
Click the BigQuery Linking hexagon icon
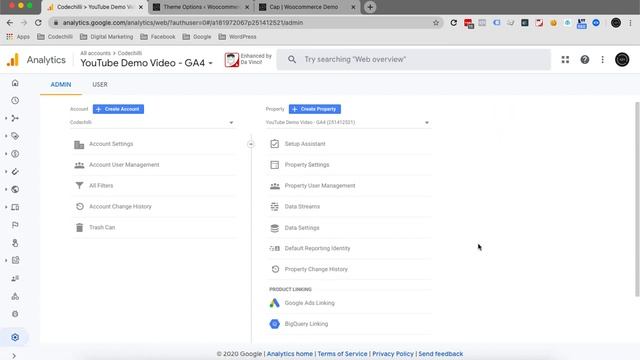click(275, 324)
